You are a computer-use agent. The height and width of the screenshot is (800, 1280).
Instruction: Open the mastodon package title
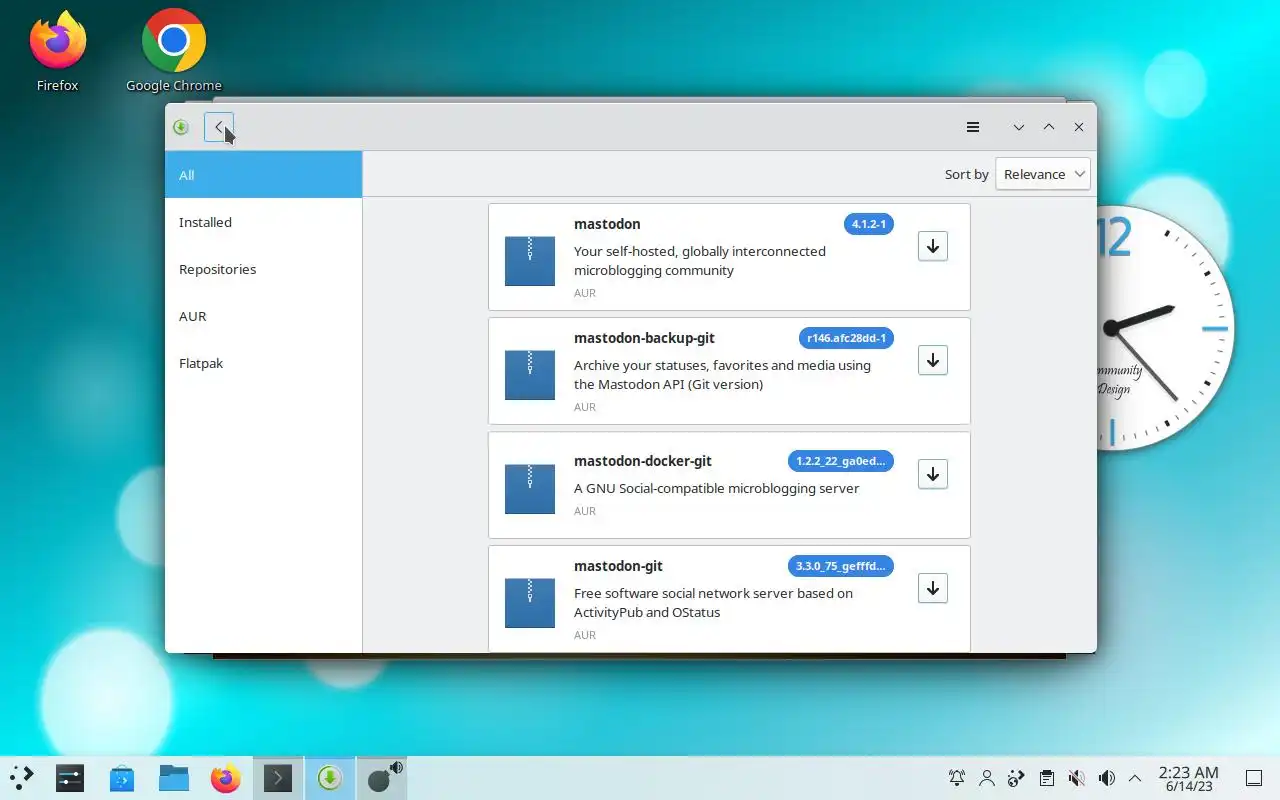click(x=607, y=224)
